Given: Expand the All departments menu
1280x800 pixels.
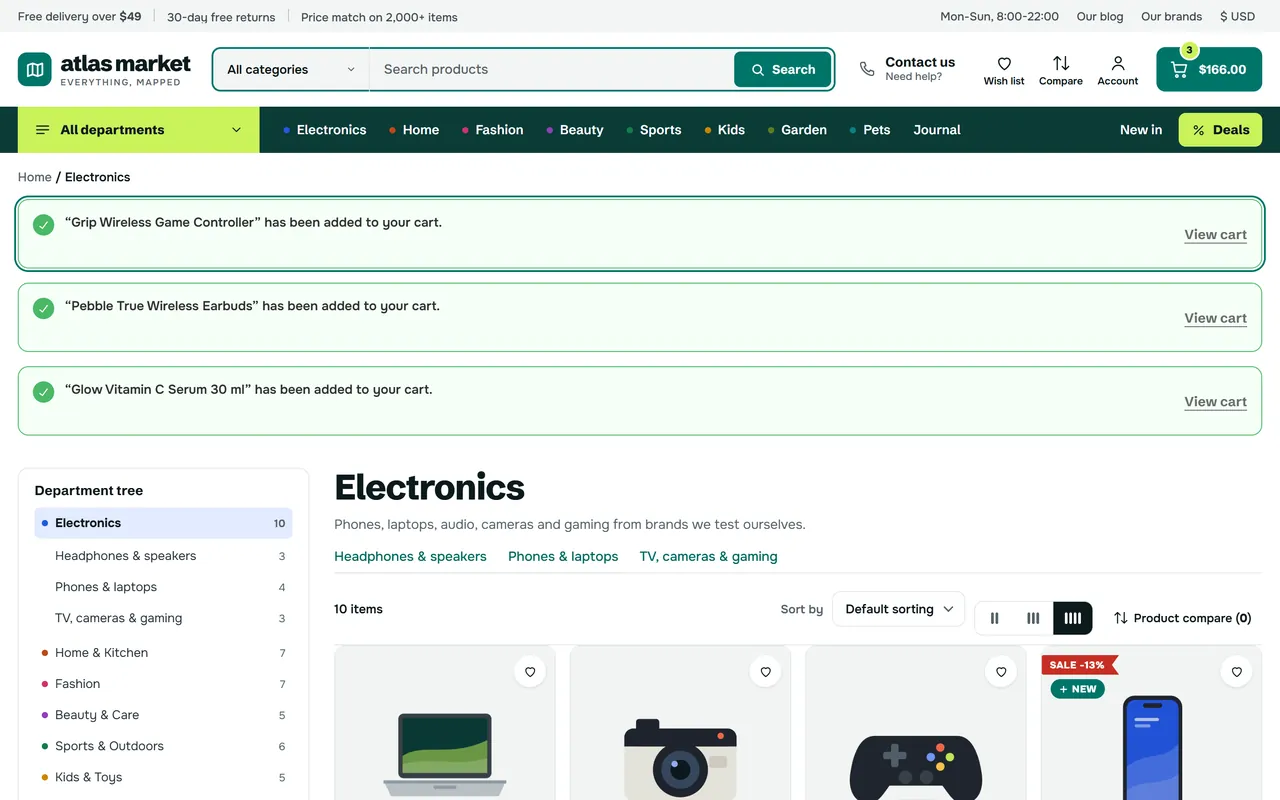Looking at the screenshot, I should [139, 130].
